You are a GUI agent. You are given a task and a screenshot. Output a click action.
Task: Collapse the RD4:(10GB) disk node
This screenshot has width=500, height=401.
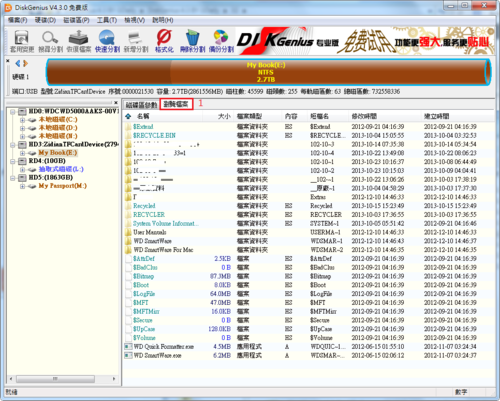13,161
